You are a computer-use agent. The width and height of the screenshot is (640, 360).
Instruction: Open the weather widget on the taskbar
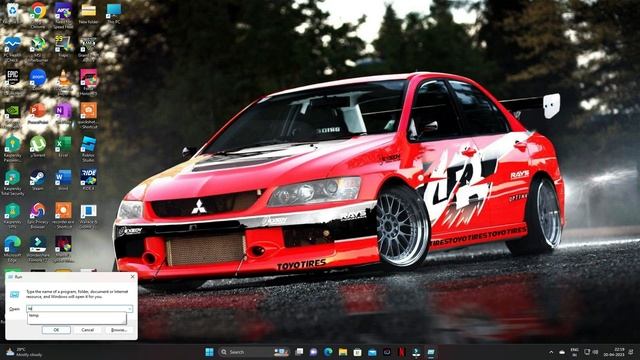(24, 352)
